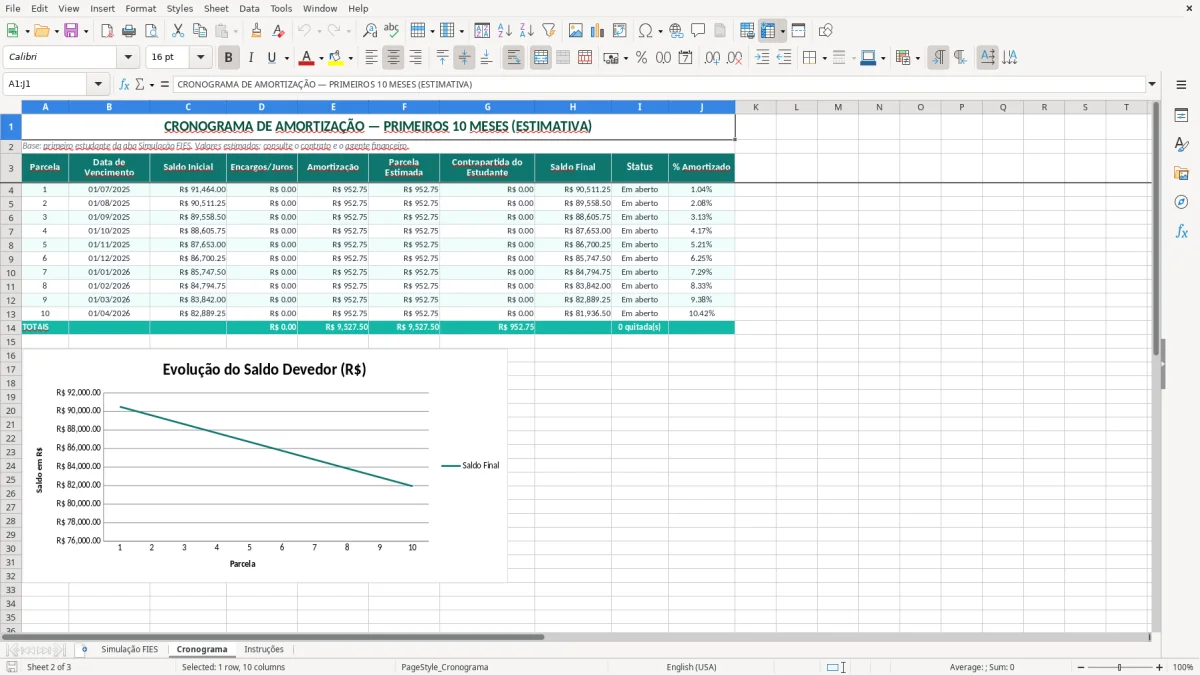The width and height of the screenshot is (1200, 675).
Task: Open sidebar Navigator deck
Action: pos(1181,202)
